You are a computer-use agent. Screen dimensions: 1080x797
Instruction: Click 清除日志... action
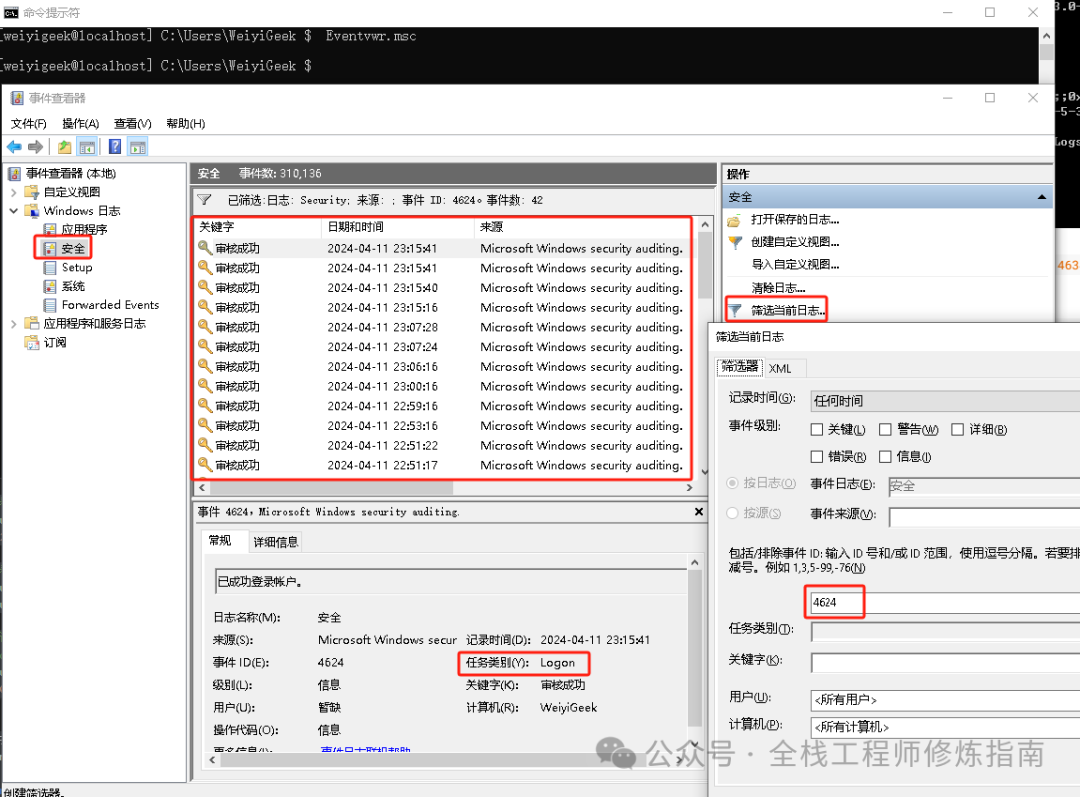click(x=778, y=288)
